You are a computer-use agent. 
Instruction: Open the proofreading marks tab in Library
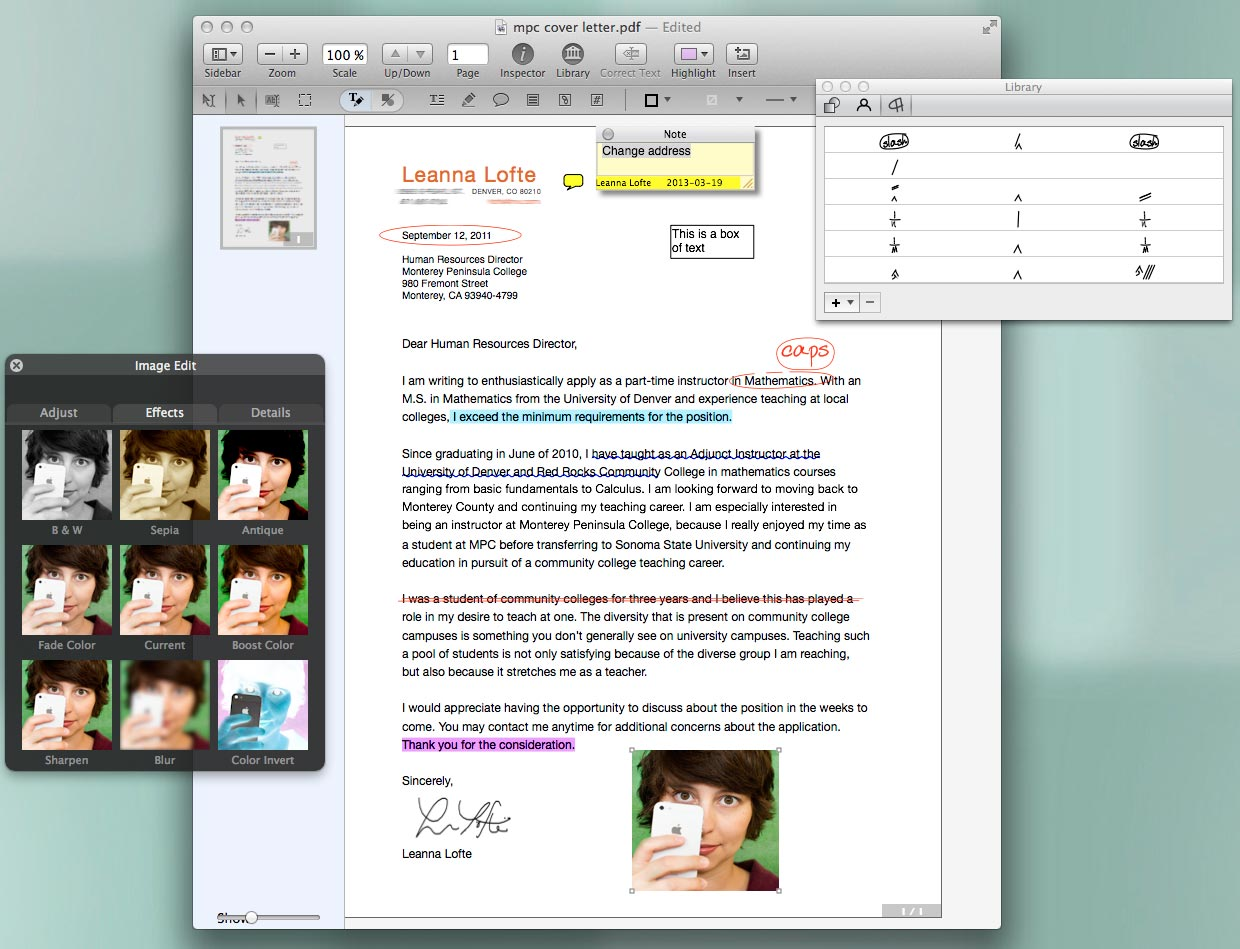coord(897,106)
